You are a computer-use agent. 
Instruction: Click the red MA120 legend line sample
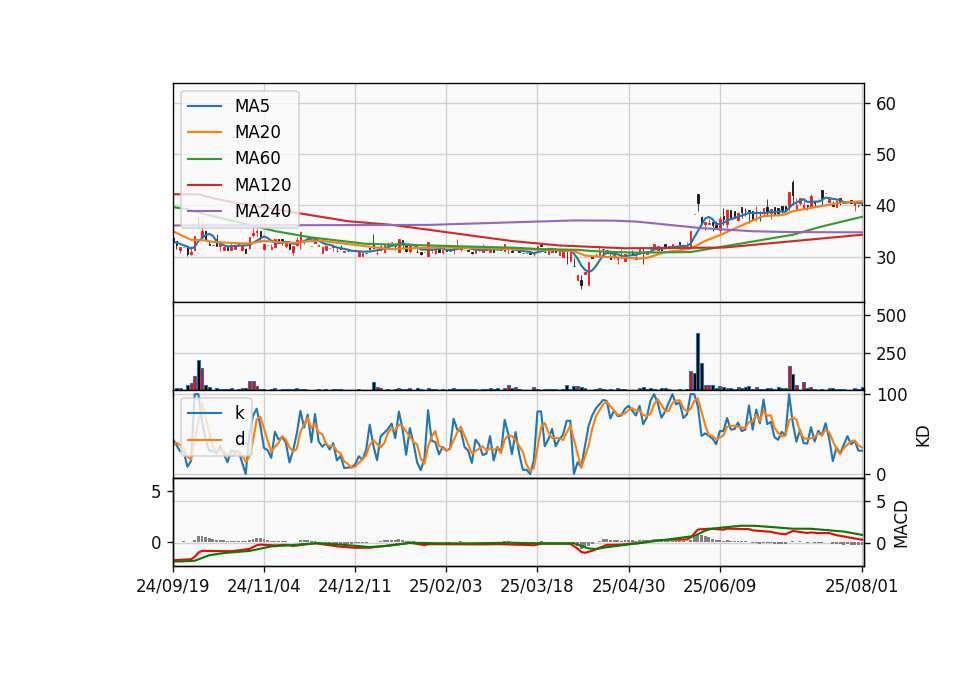click(x=204, y=185)
